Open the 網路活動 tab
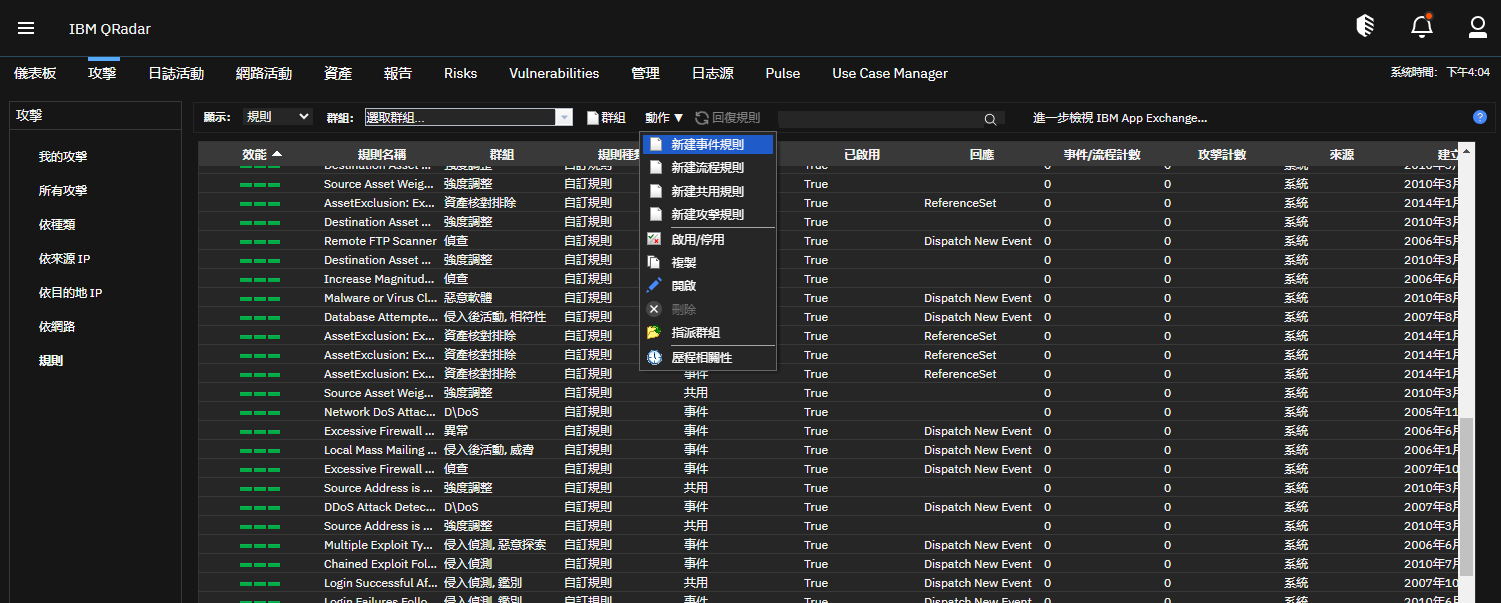This screenshot has height=603, width=1501. pos(264,73)
